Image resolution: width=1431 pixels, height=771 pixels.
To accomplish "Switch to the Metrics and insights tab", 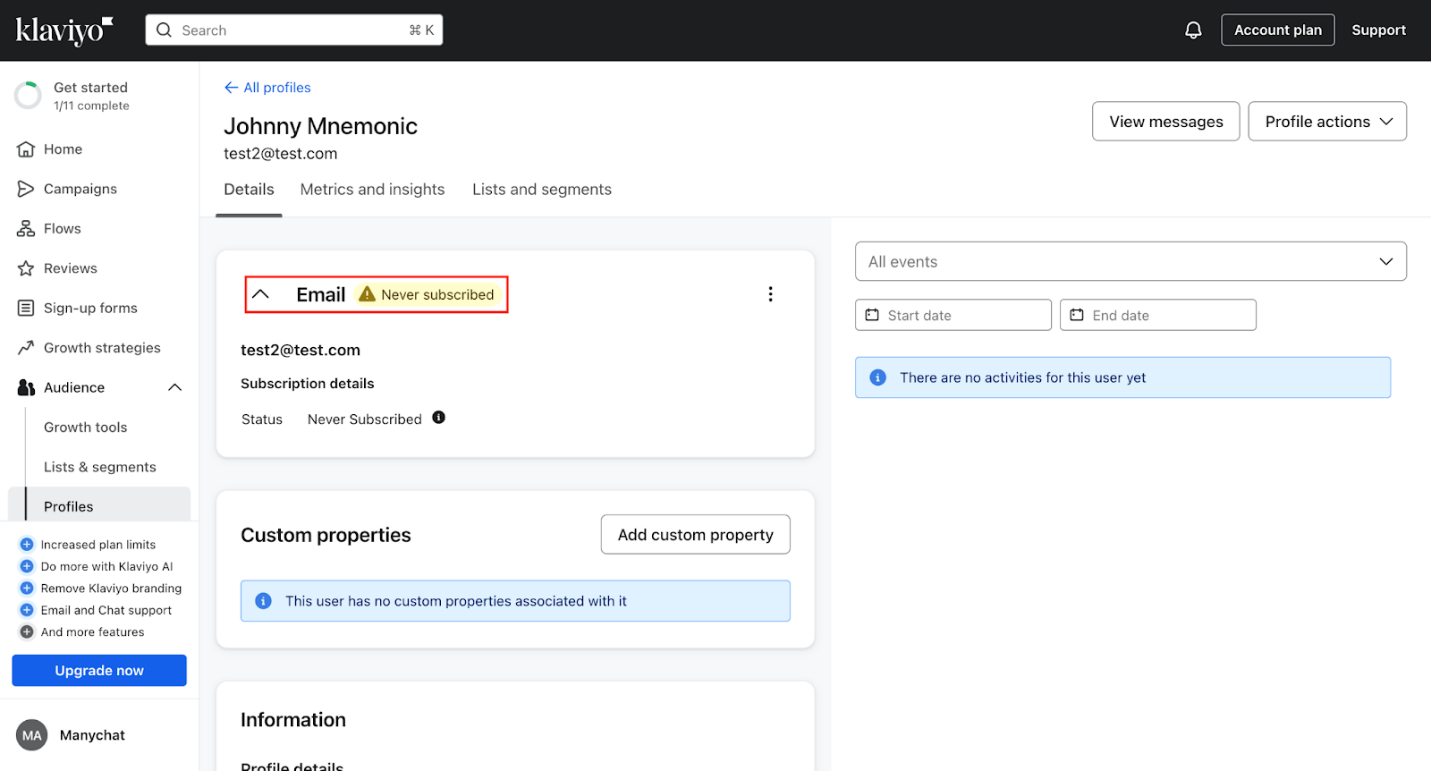I will pos(372,189).
